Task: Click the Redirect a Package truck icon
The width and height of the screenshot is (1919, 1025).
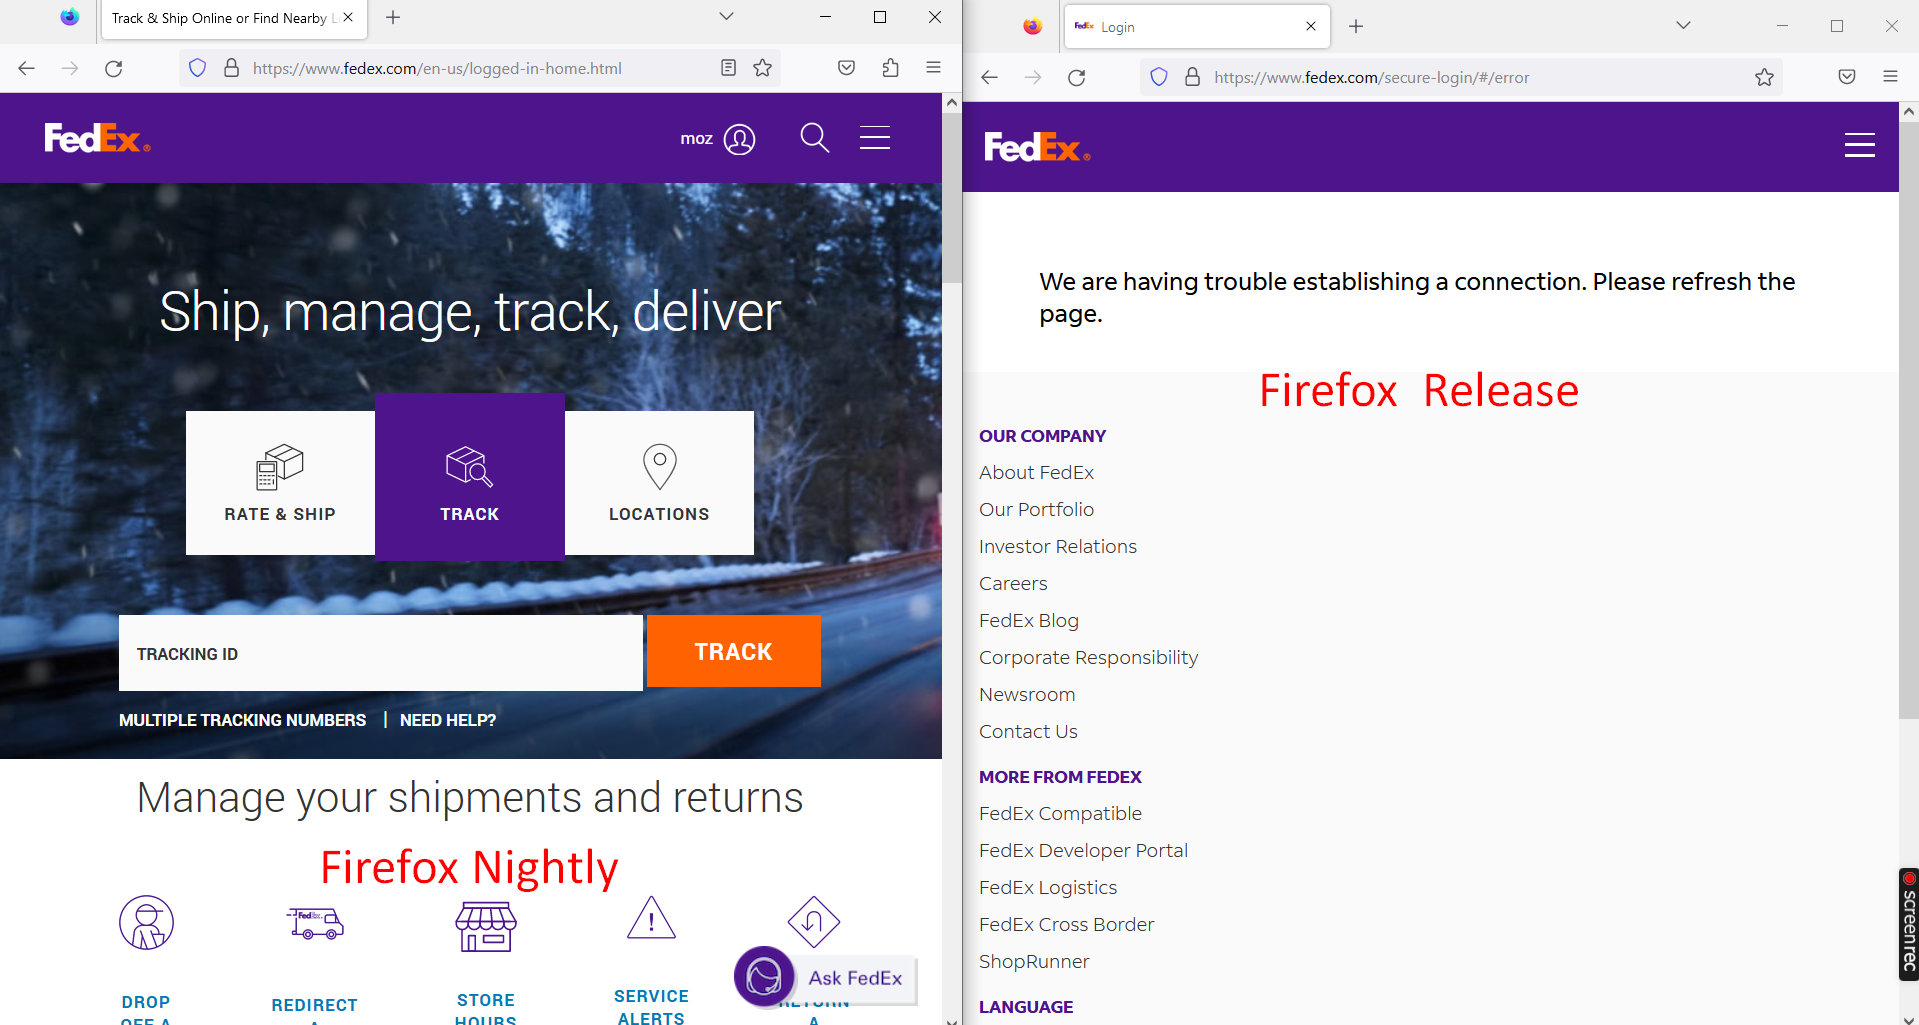Action: coord(314,924)
